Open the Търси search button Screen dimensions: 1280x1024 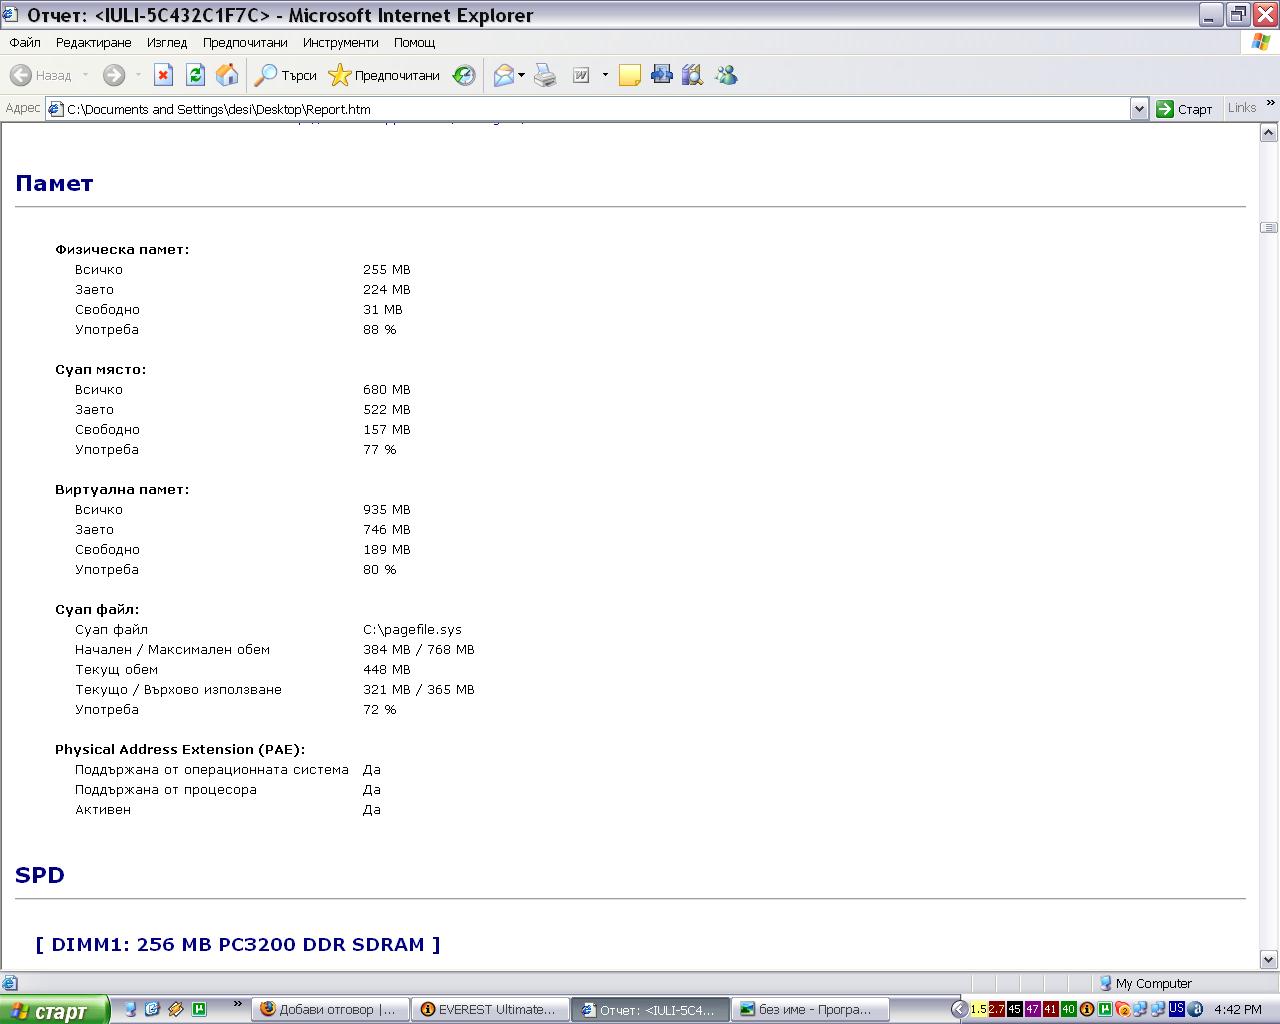pyautogui.click(x=286, y=75)
